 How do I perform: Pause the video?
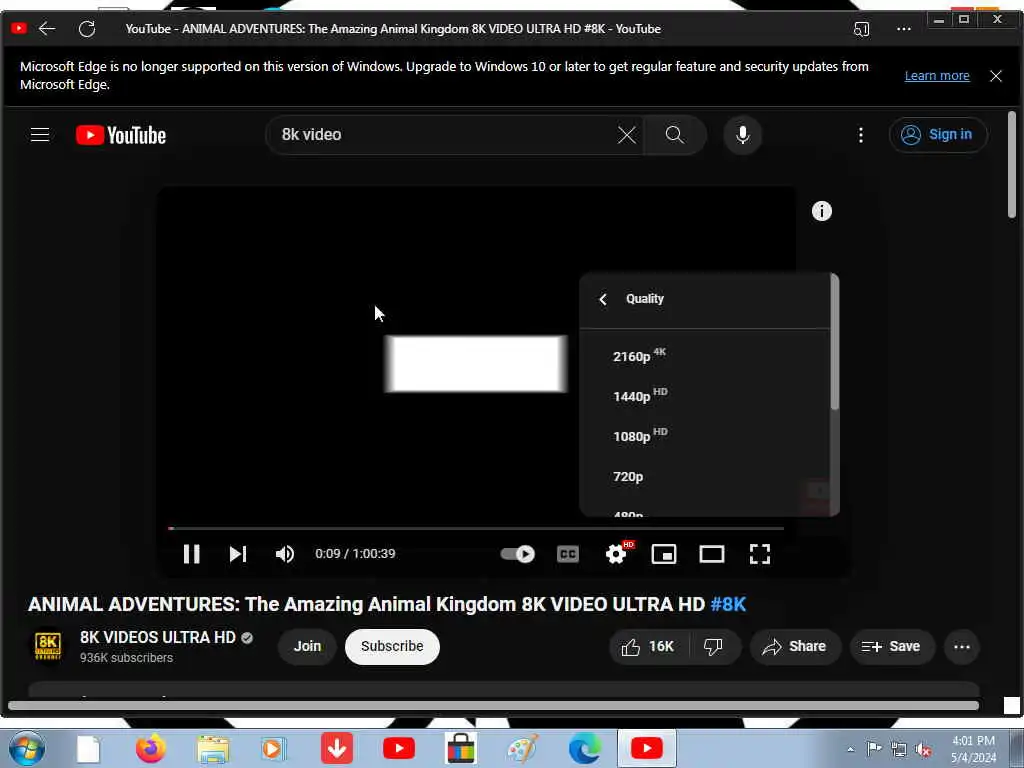point(191,554)
